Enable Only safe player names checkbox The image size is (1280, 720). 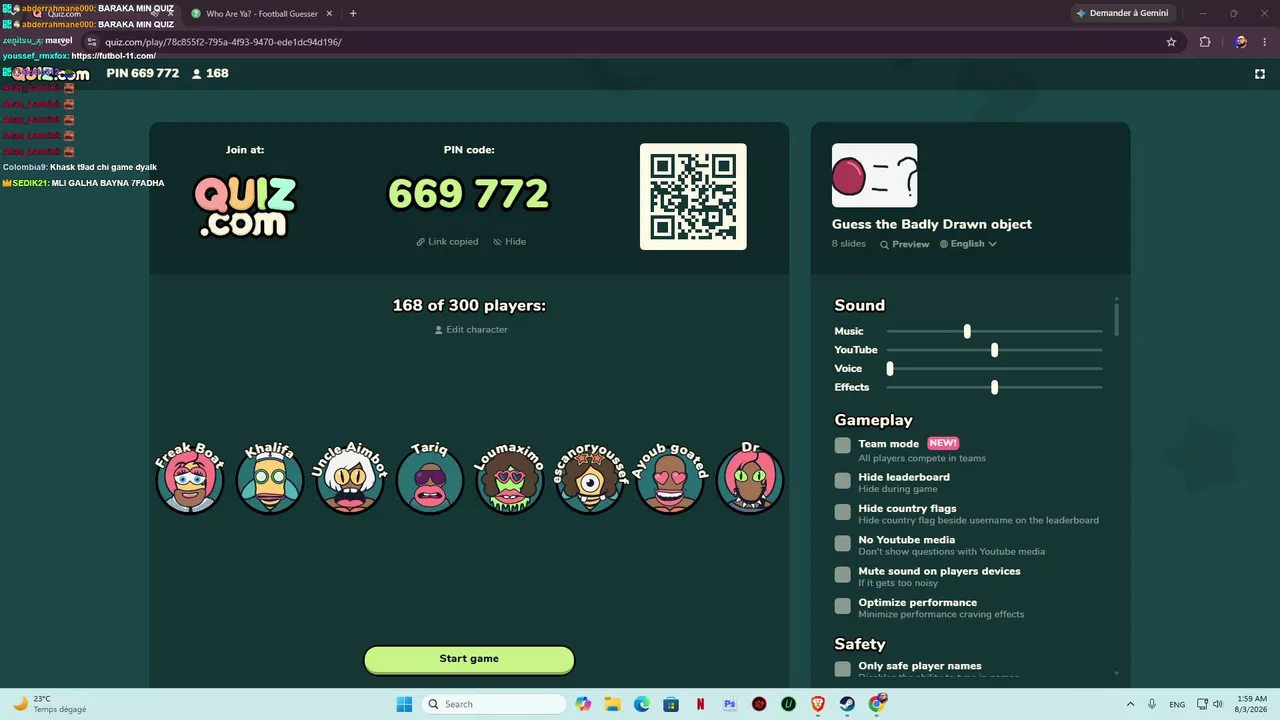tap(843, 669)
